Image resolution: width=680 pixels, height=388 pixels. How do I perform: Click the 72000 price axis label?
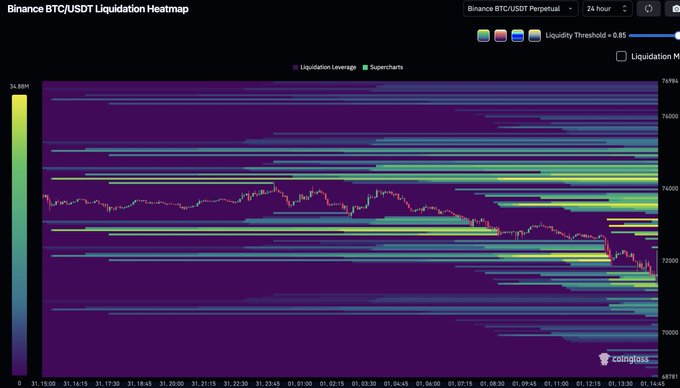click(670, 261)
